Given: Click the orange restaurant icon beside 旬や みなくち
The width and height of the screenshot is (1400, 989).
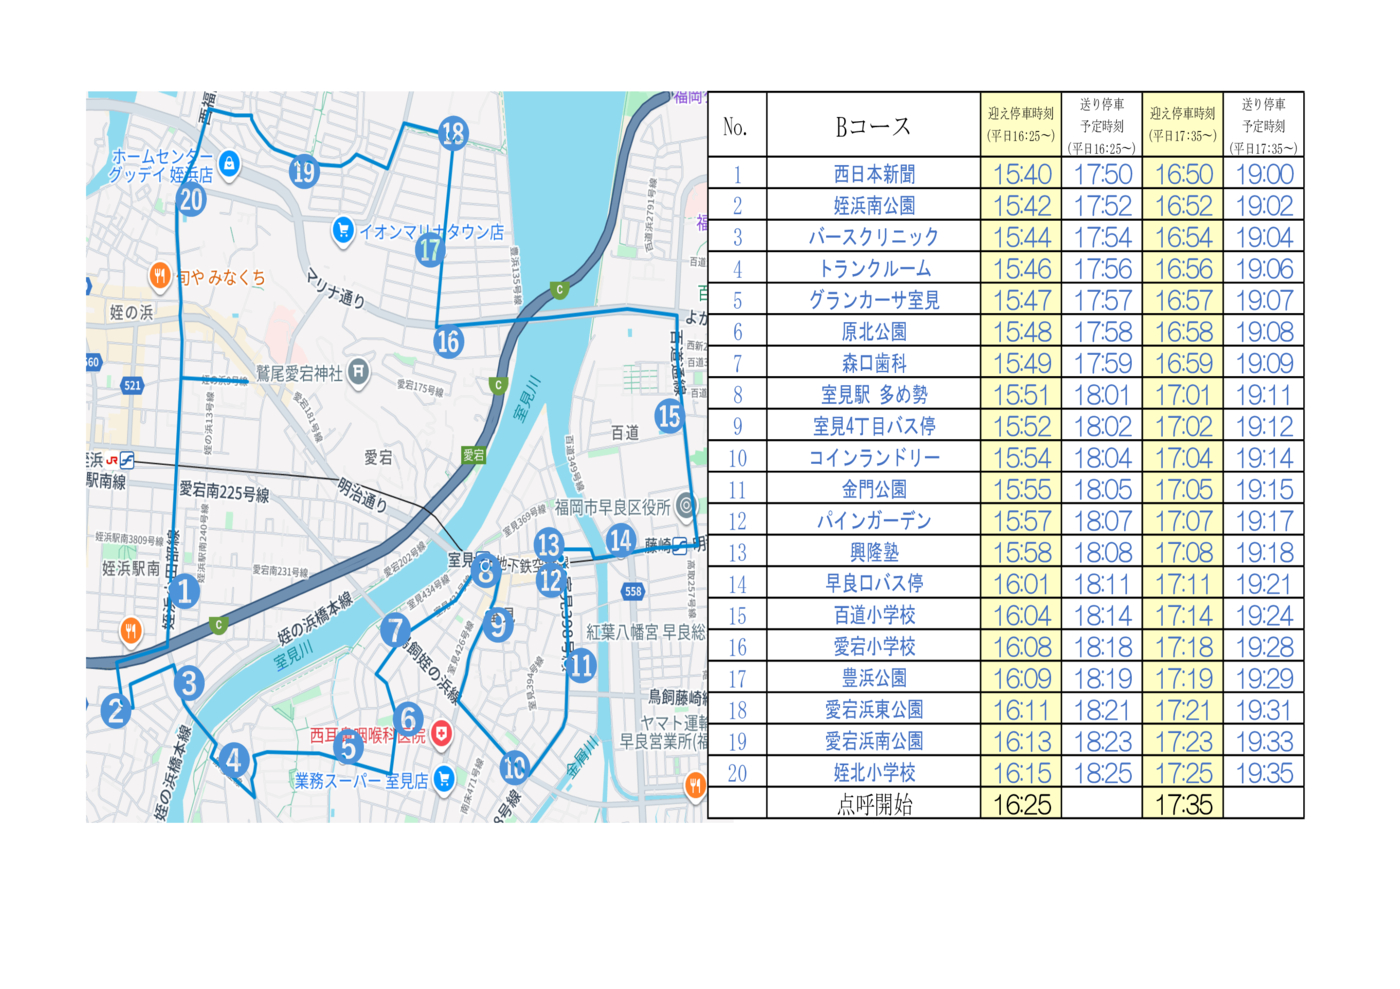Looking at the screenshot, I should point(159,275).
